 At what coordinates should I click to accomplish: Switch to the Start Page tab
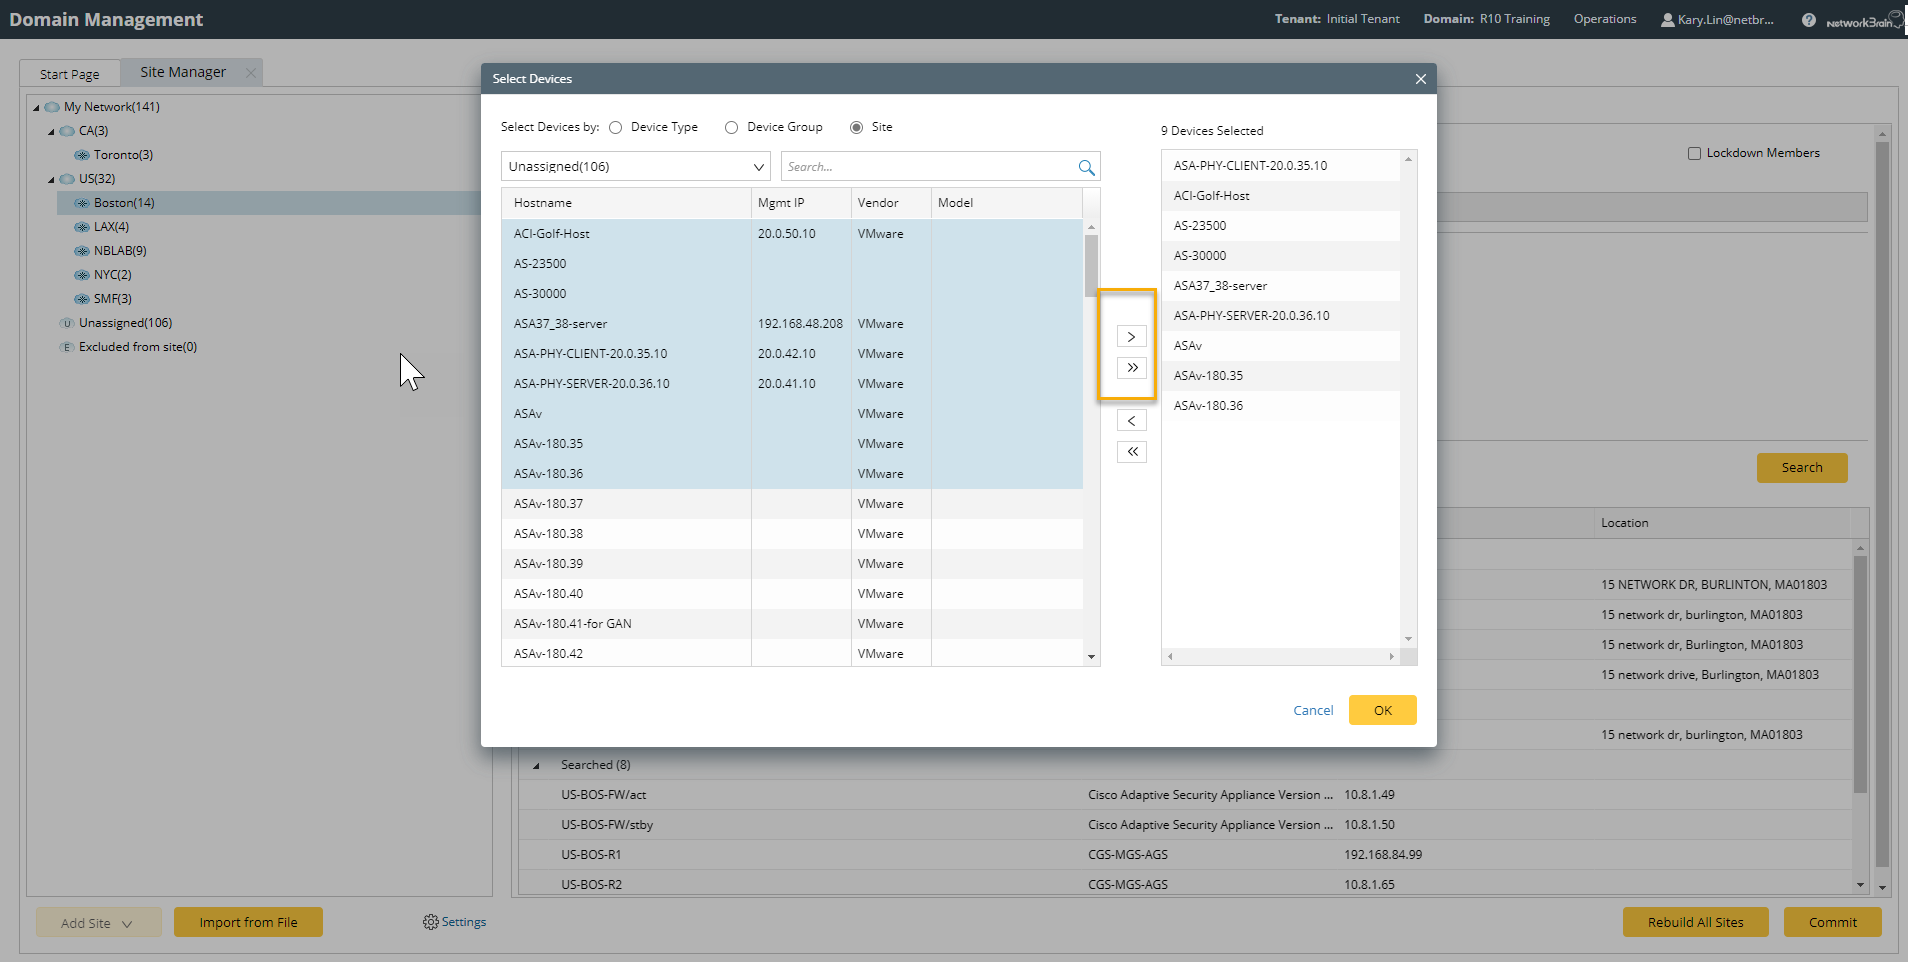point(70,74)
